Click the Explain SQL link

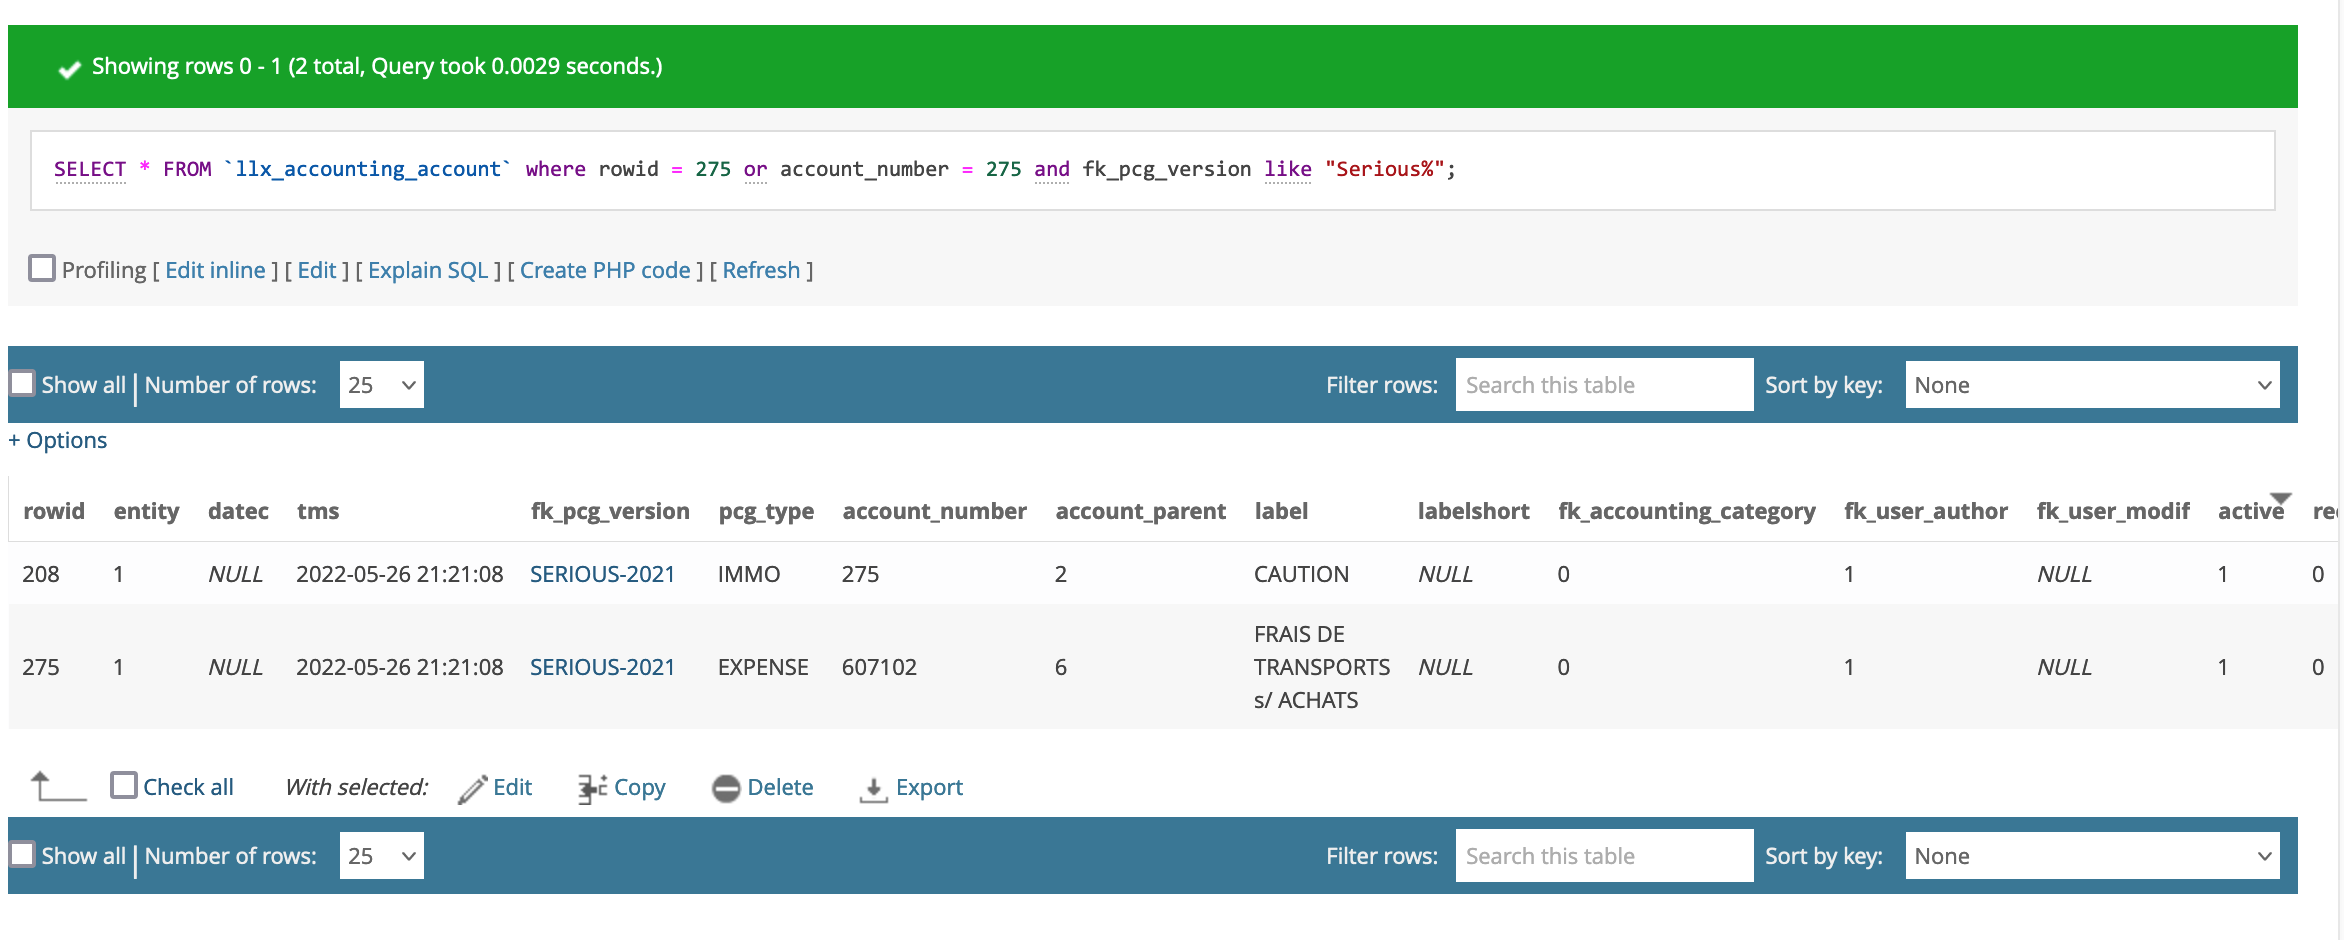pyautogui.click(x=427, y=270)
